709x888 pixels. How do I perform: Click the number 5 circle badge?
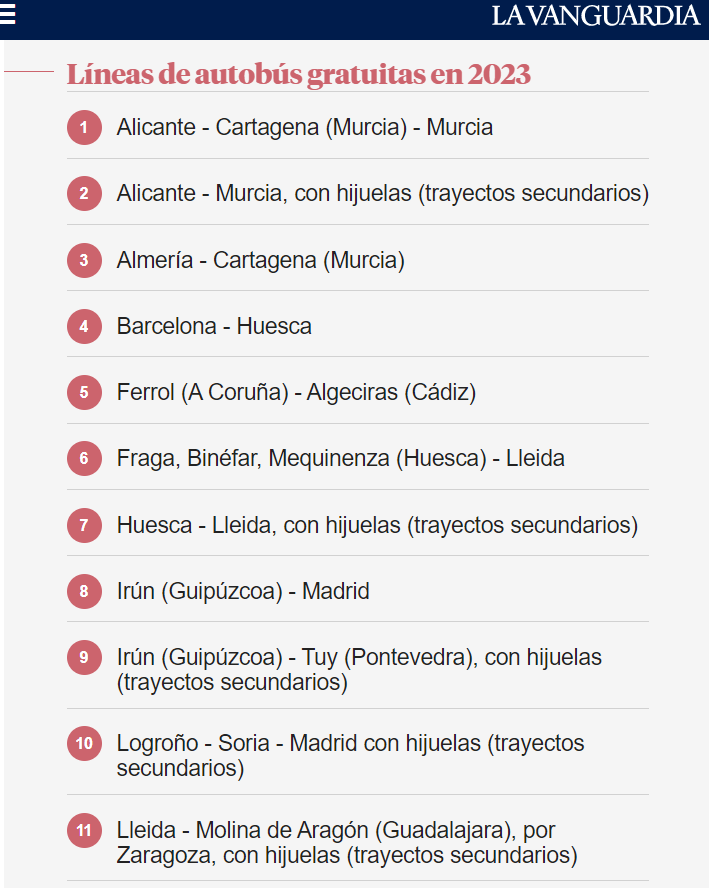pos(84,392)
